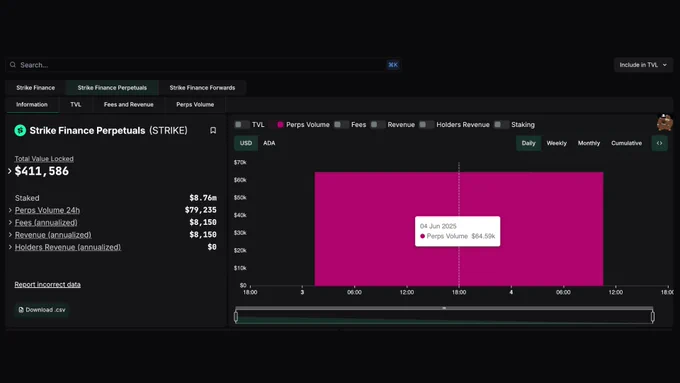680x383 pixels.
Task: Click the Staked $8.76m value
Action: [203, 198]
